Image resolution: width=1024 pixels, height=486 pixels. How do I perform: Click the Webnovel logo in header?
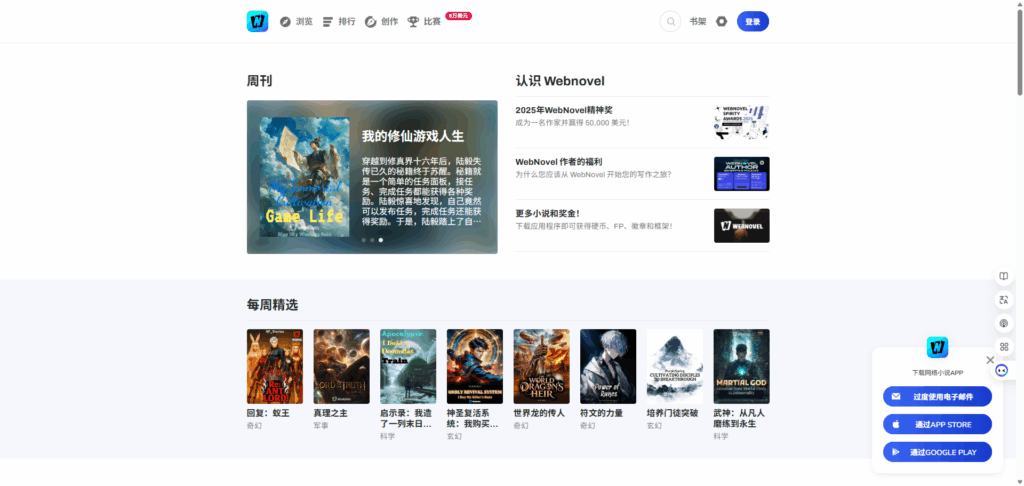click(x=257, y=22)
